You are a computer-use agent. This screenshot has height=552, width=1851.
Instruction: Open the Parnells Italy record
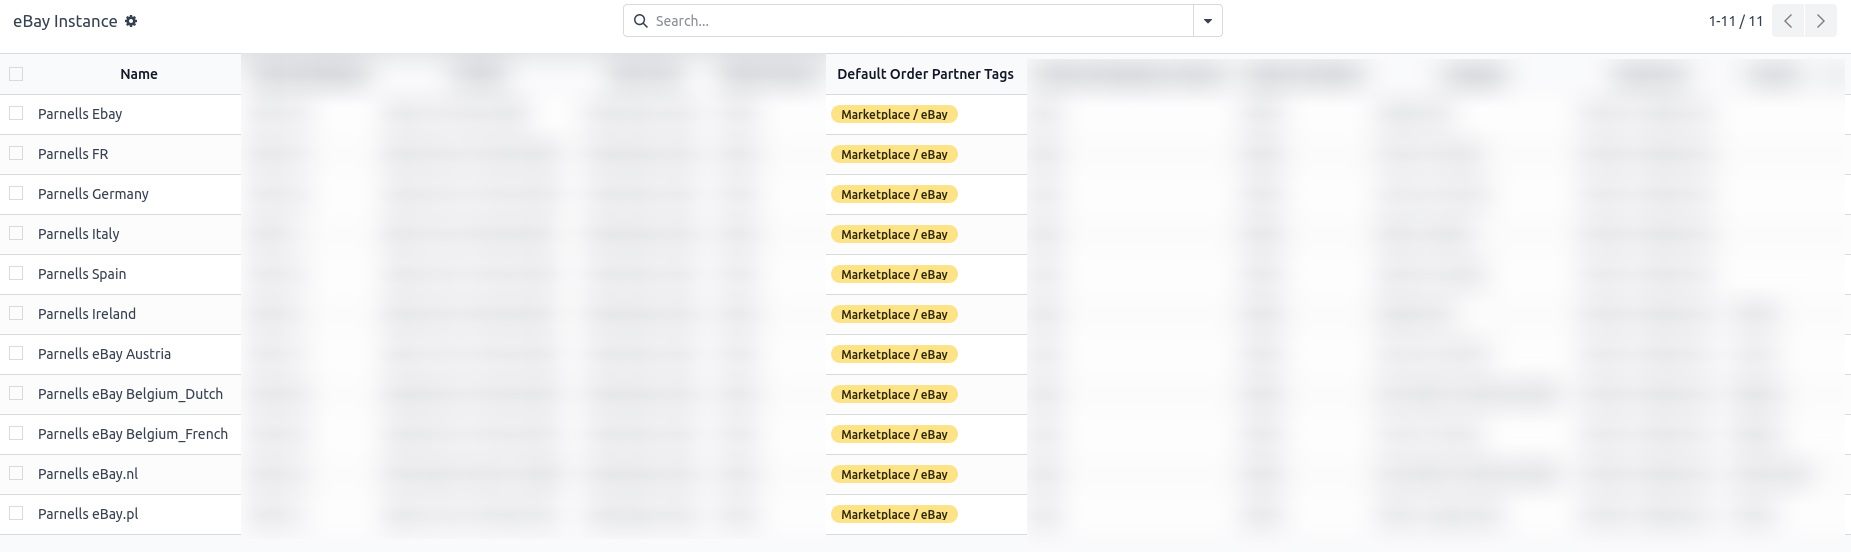(78, 234)
